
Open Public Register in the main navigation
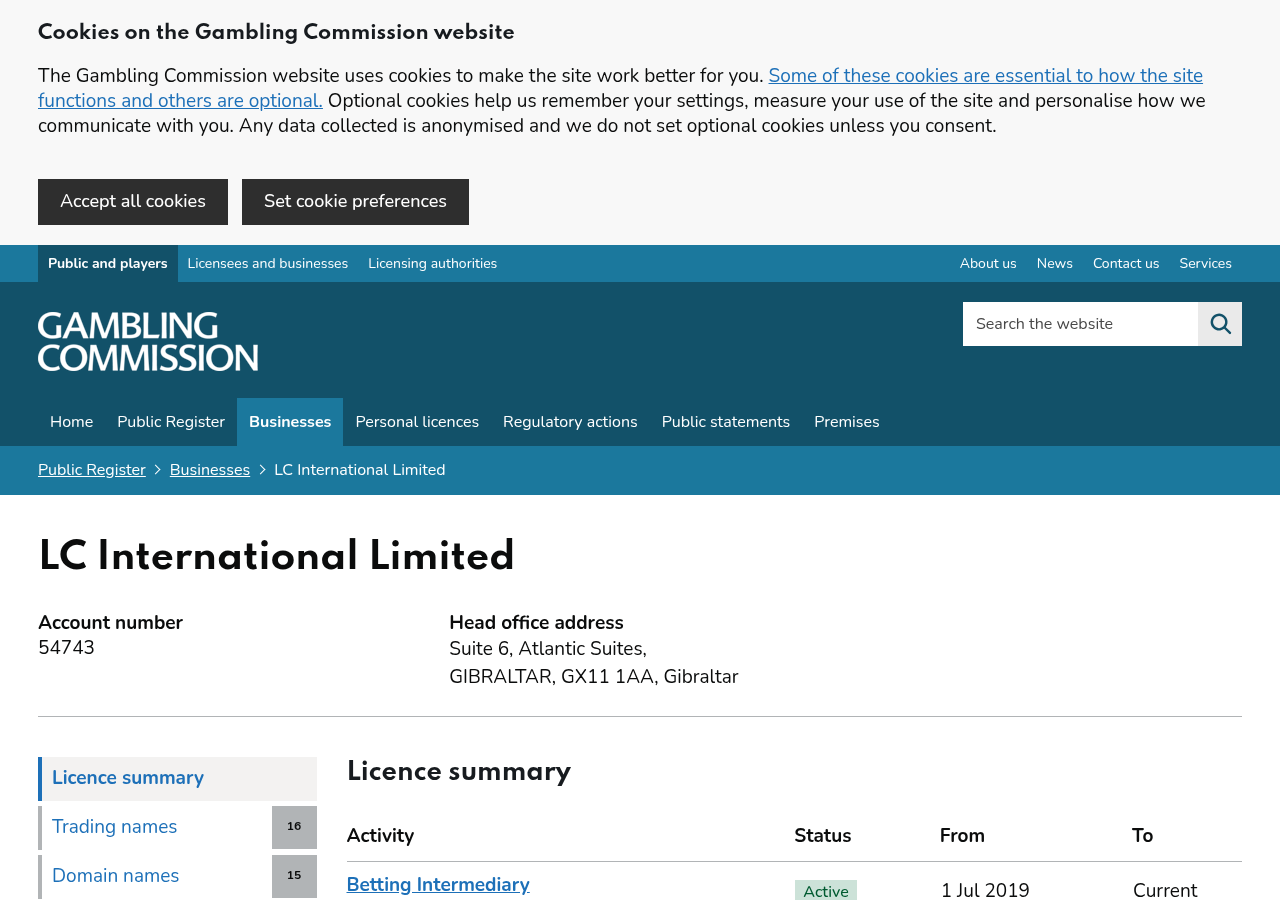coord(171,422)
